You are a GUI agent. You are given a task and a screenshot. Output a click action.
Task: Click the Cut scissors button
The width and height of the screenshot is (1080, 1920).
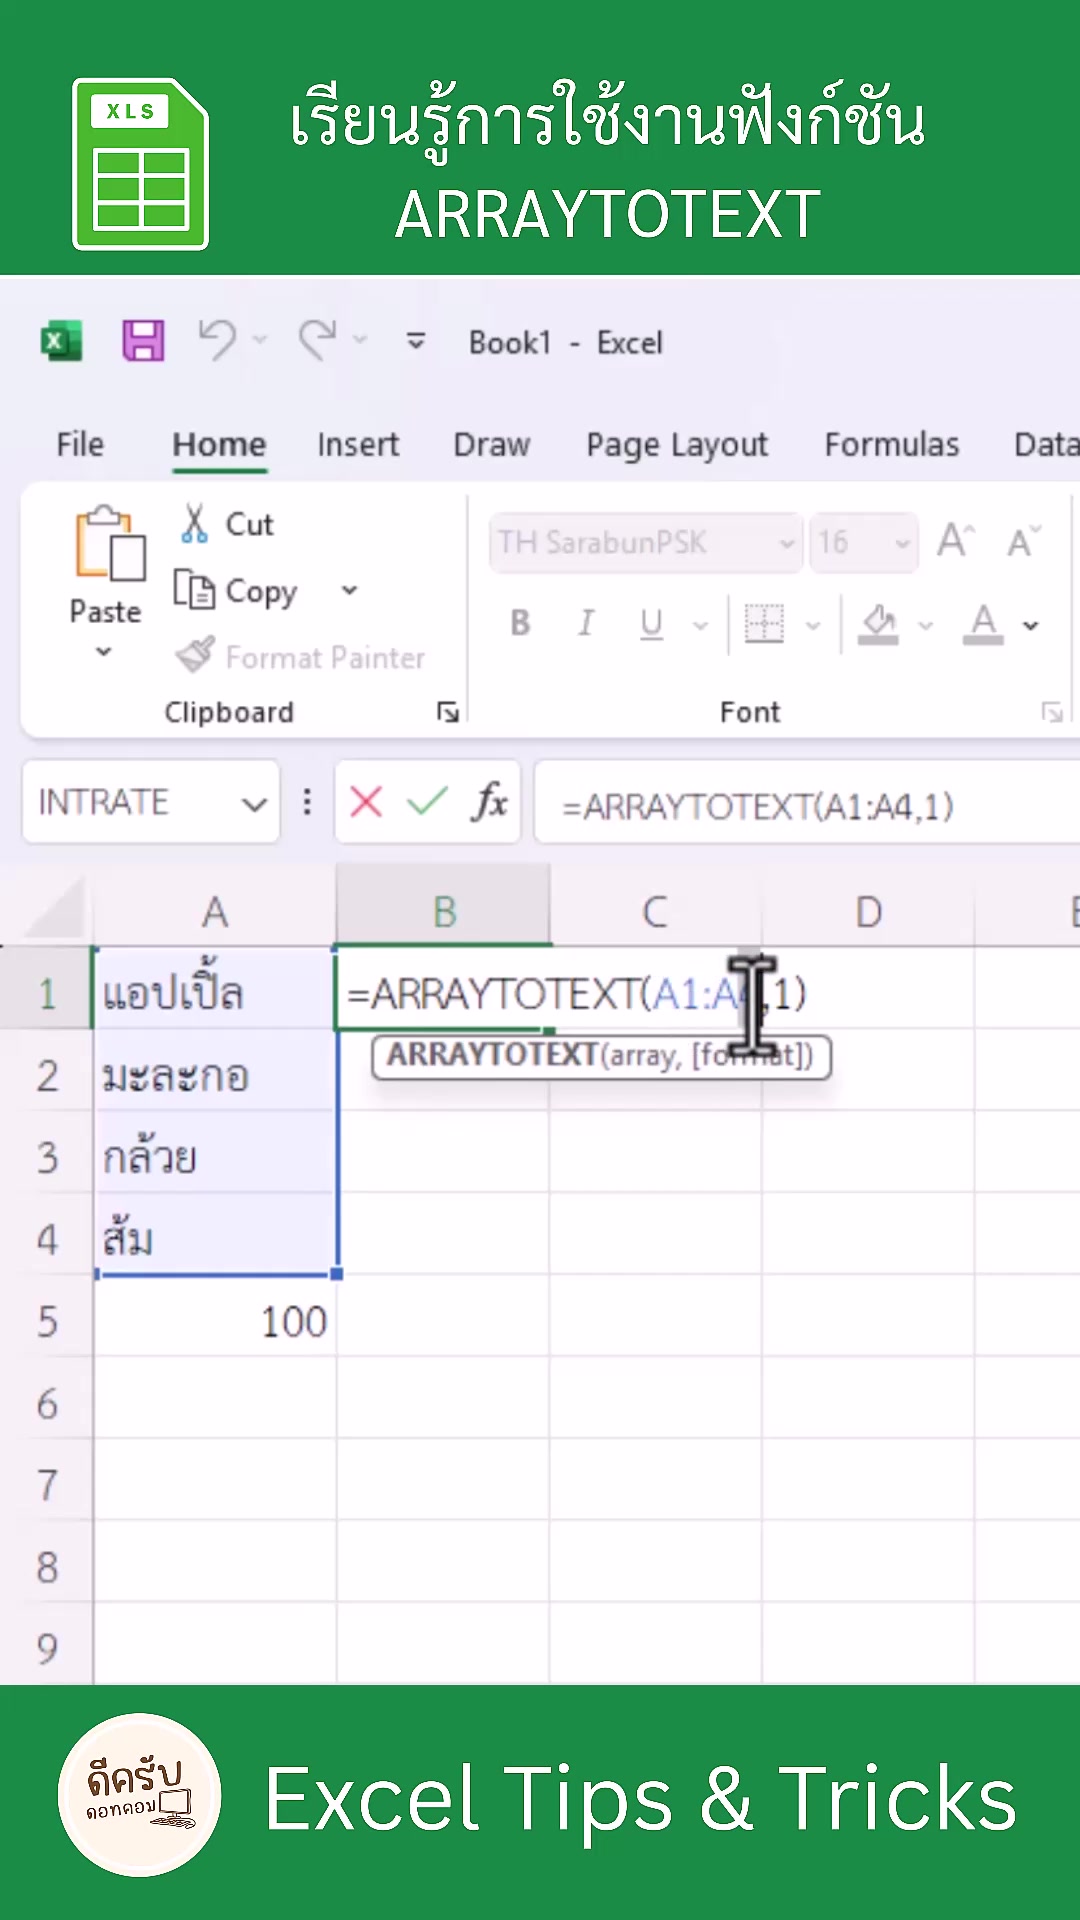tap(226, 524)
